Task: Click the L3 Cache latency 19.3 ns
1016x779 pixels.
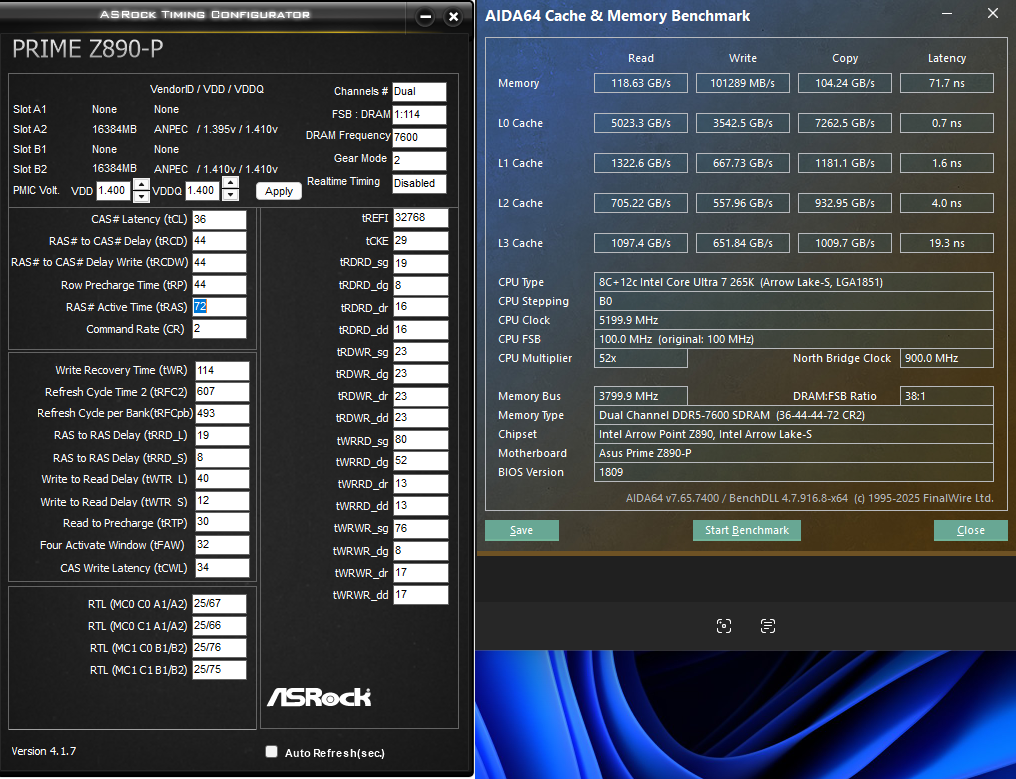Action: coord(947,243)
